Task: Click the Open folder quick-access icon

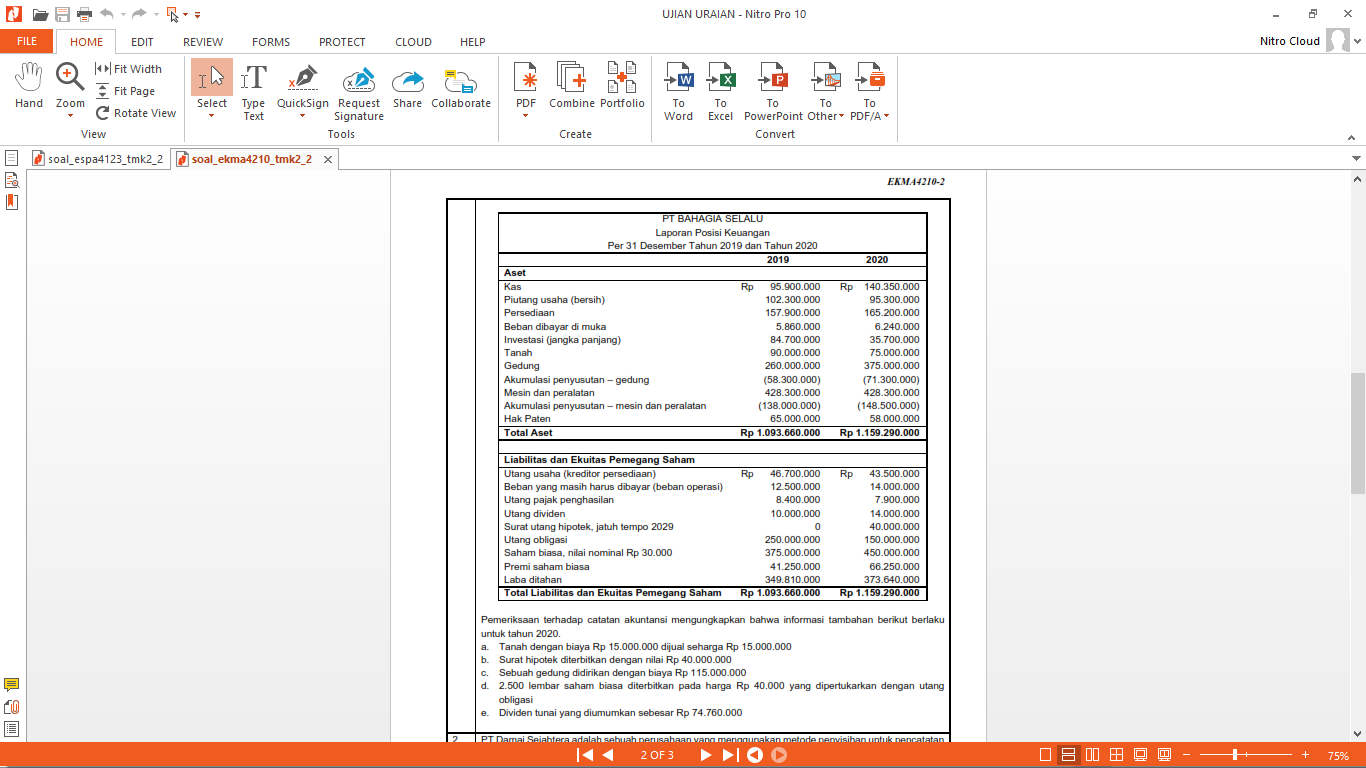Action: [x=40, y=14]
